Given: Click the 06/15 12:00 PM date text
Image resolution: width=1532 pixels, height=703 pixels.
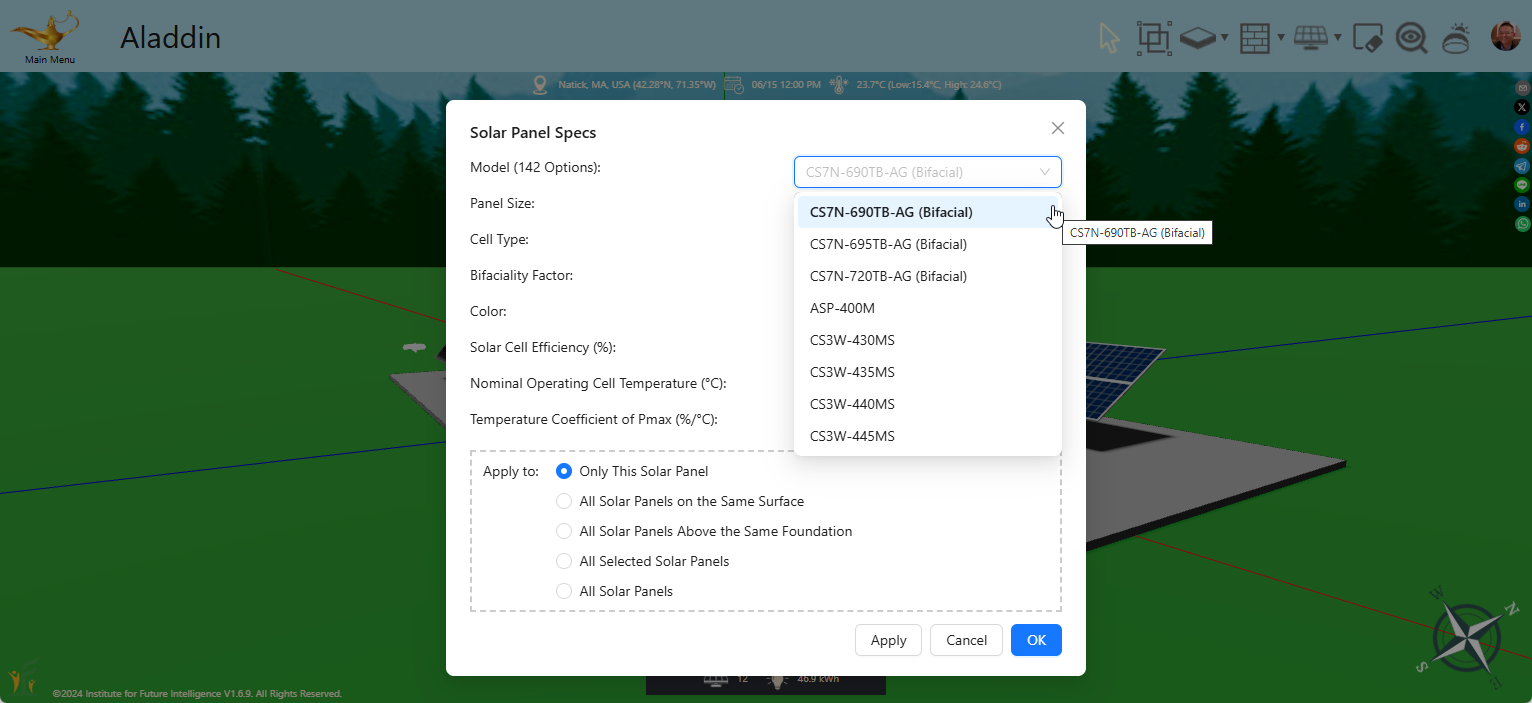Looking at the screenshot, I should pos(785,85).
